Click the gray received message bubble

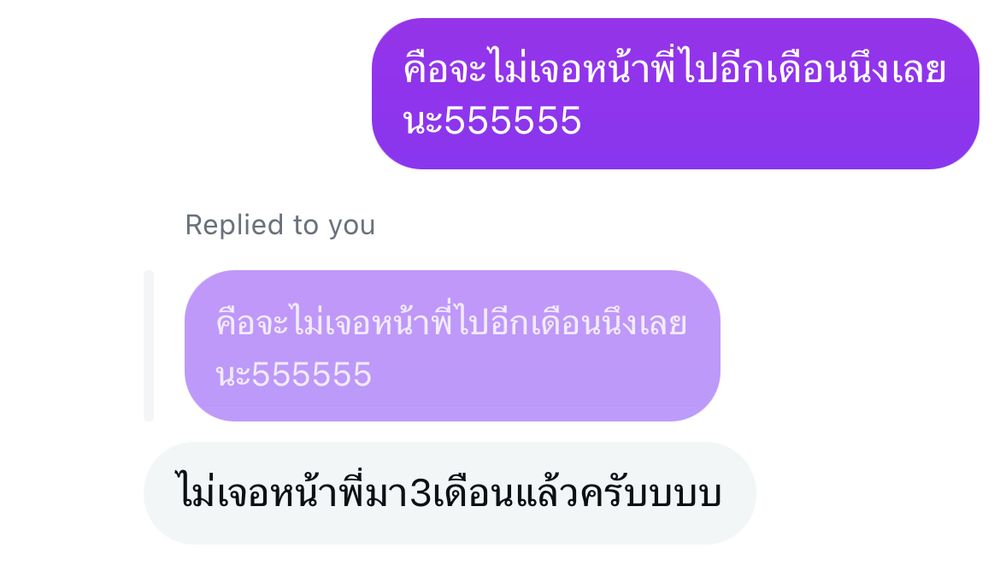pos(450,493)
